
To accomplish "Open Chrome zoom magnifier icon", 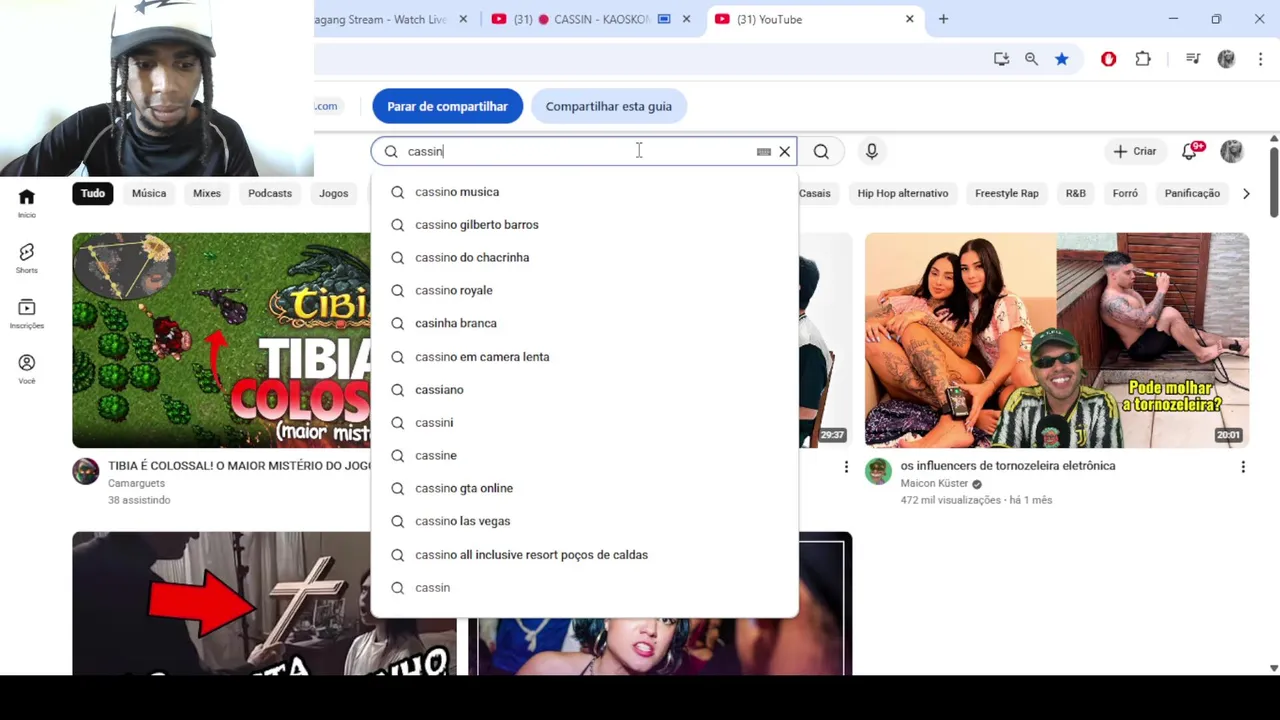I will 1031,59.
